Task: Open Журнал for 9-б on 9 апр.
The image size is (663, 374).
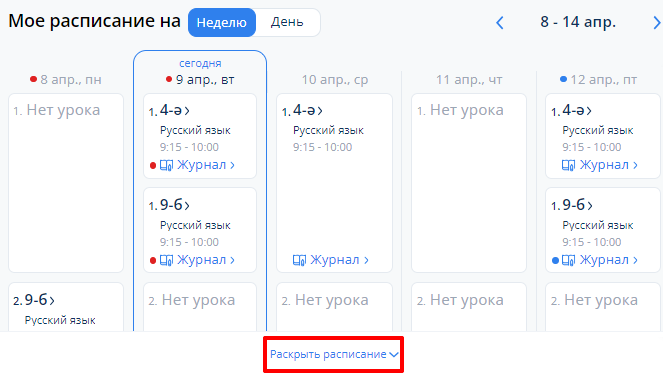Action: point(197,260)
